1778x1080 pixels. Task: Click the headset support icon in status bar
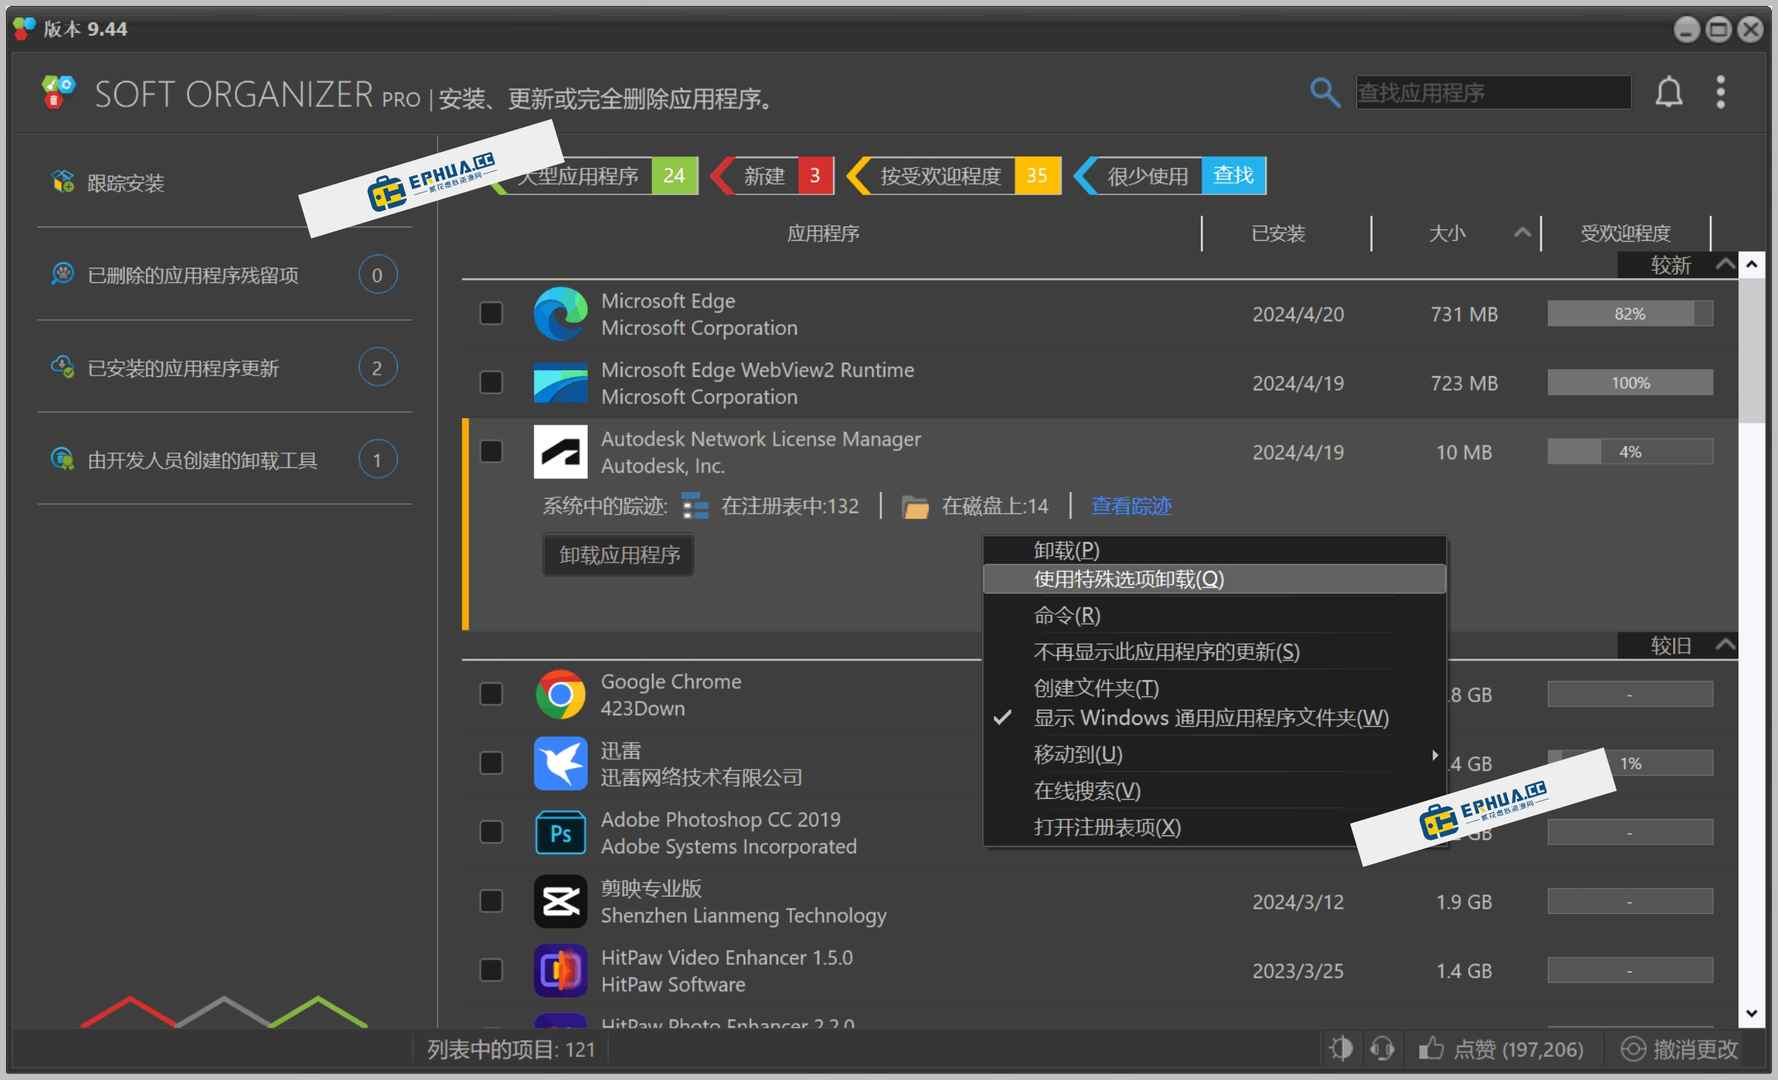pyautogui.click(x=1382, y=1048)
